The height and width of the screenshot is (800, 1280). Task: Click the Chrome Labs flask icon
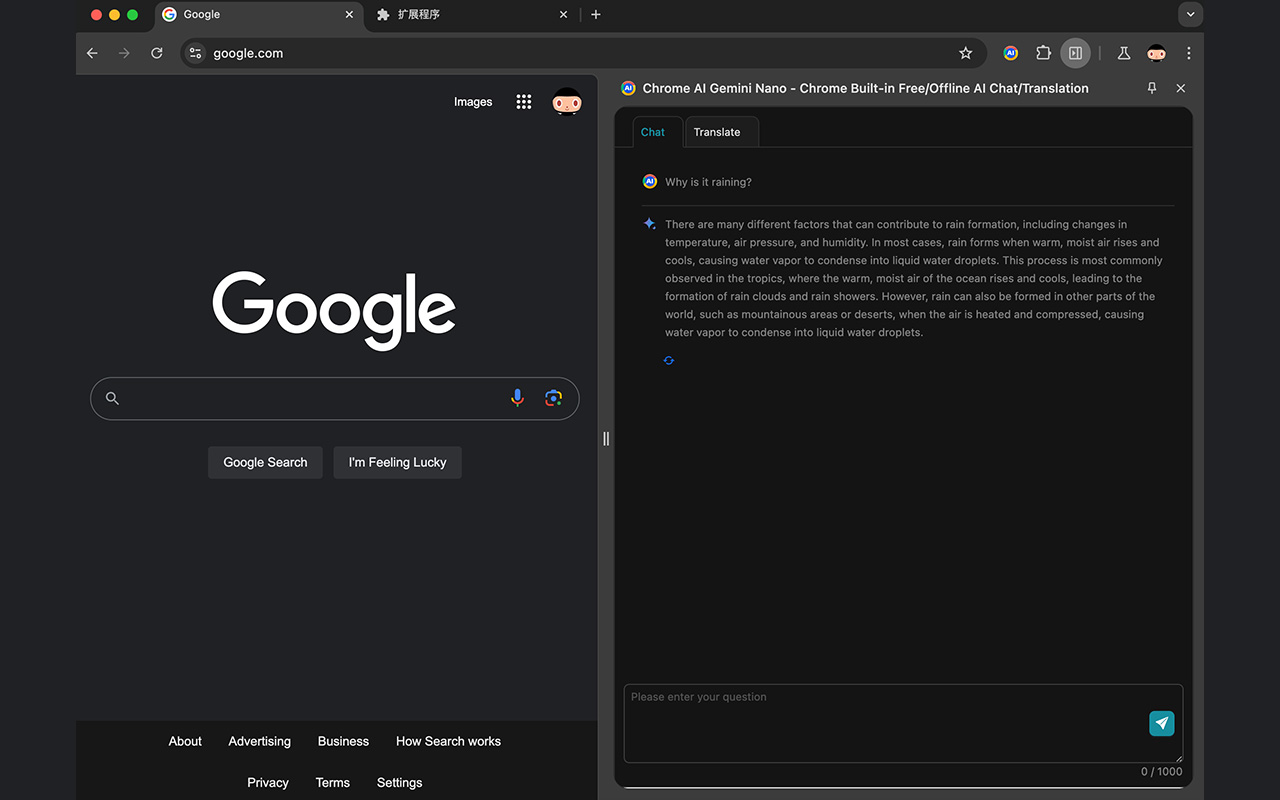pos(1123,53)
